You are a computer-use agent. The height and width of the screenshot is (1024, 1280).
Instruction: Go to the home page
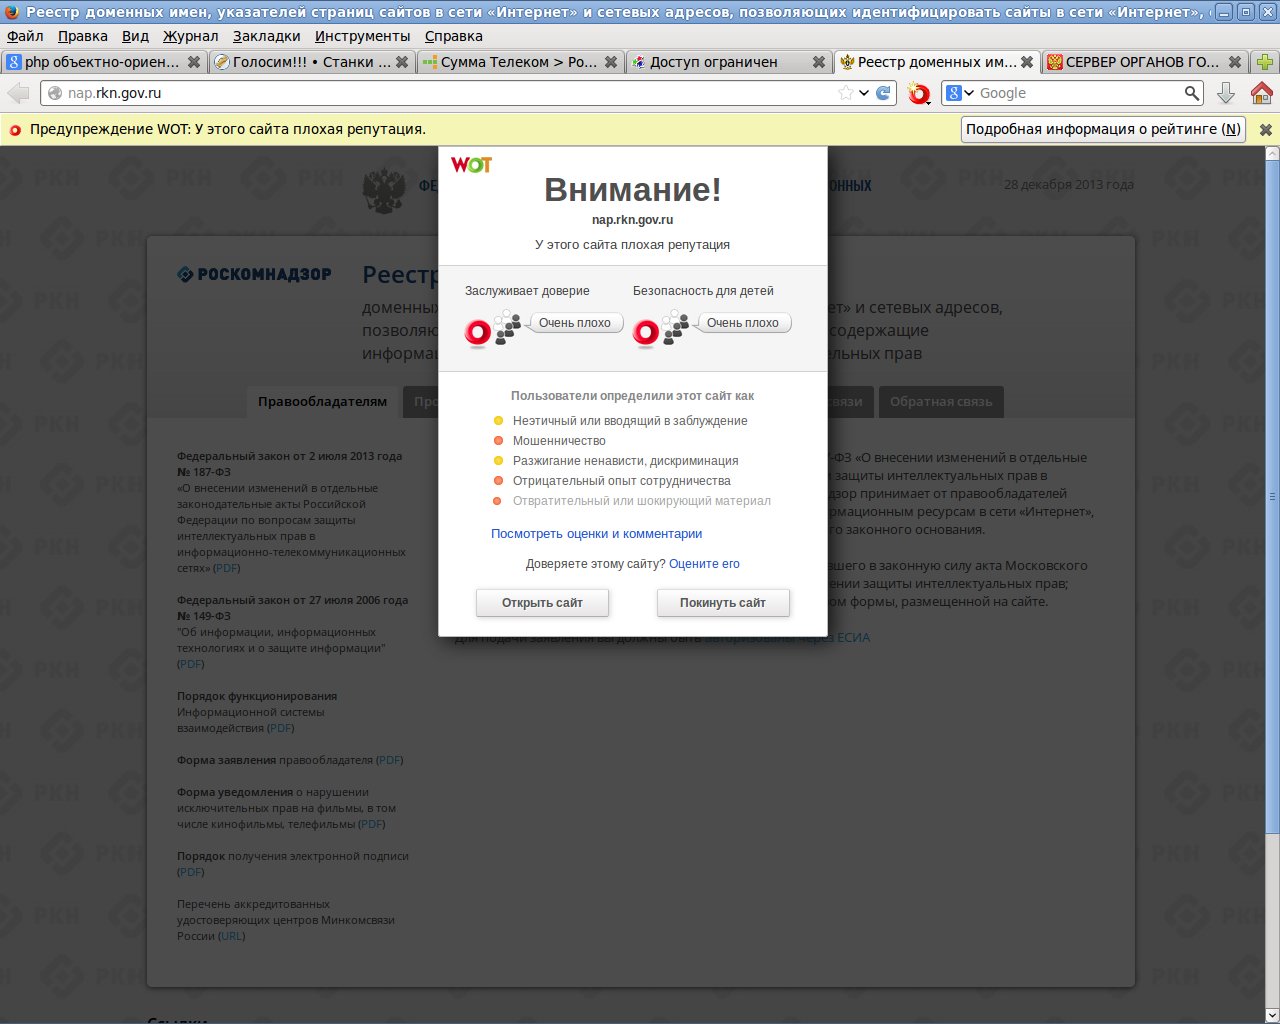tap(1262, 93)
